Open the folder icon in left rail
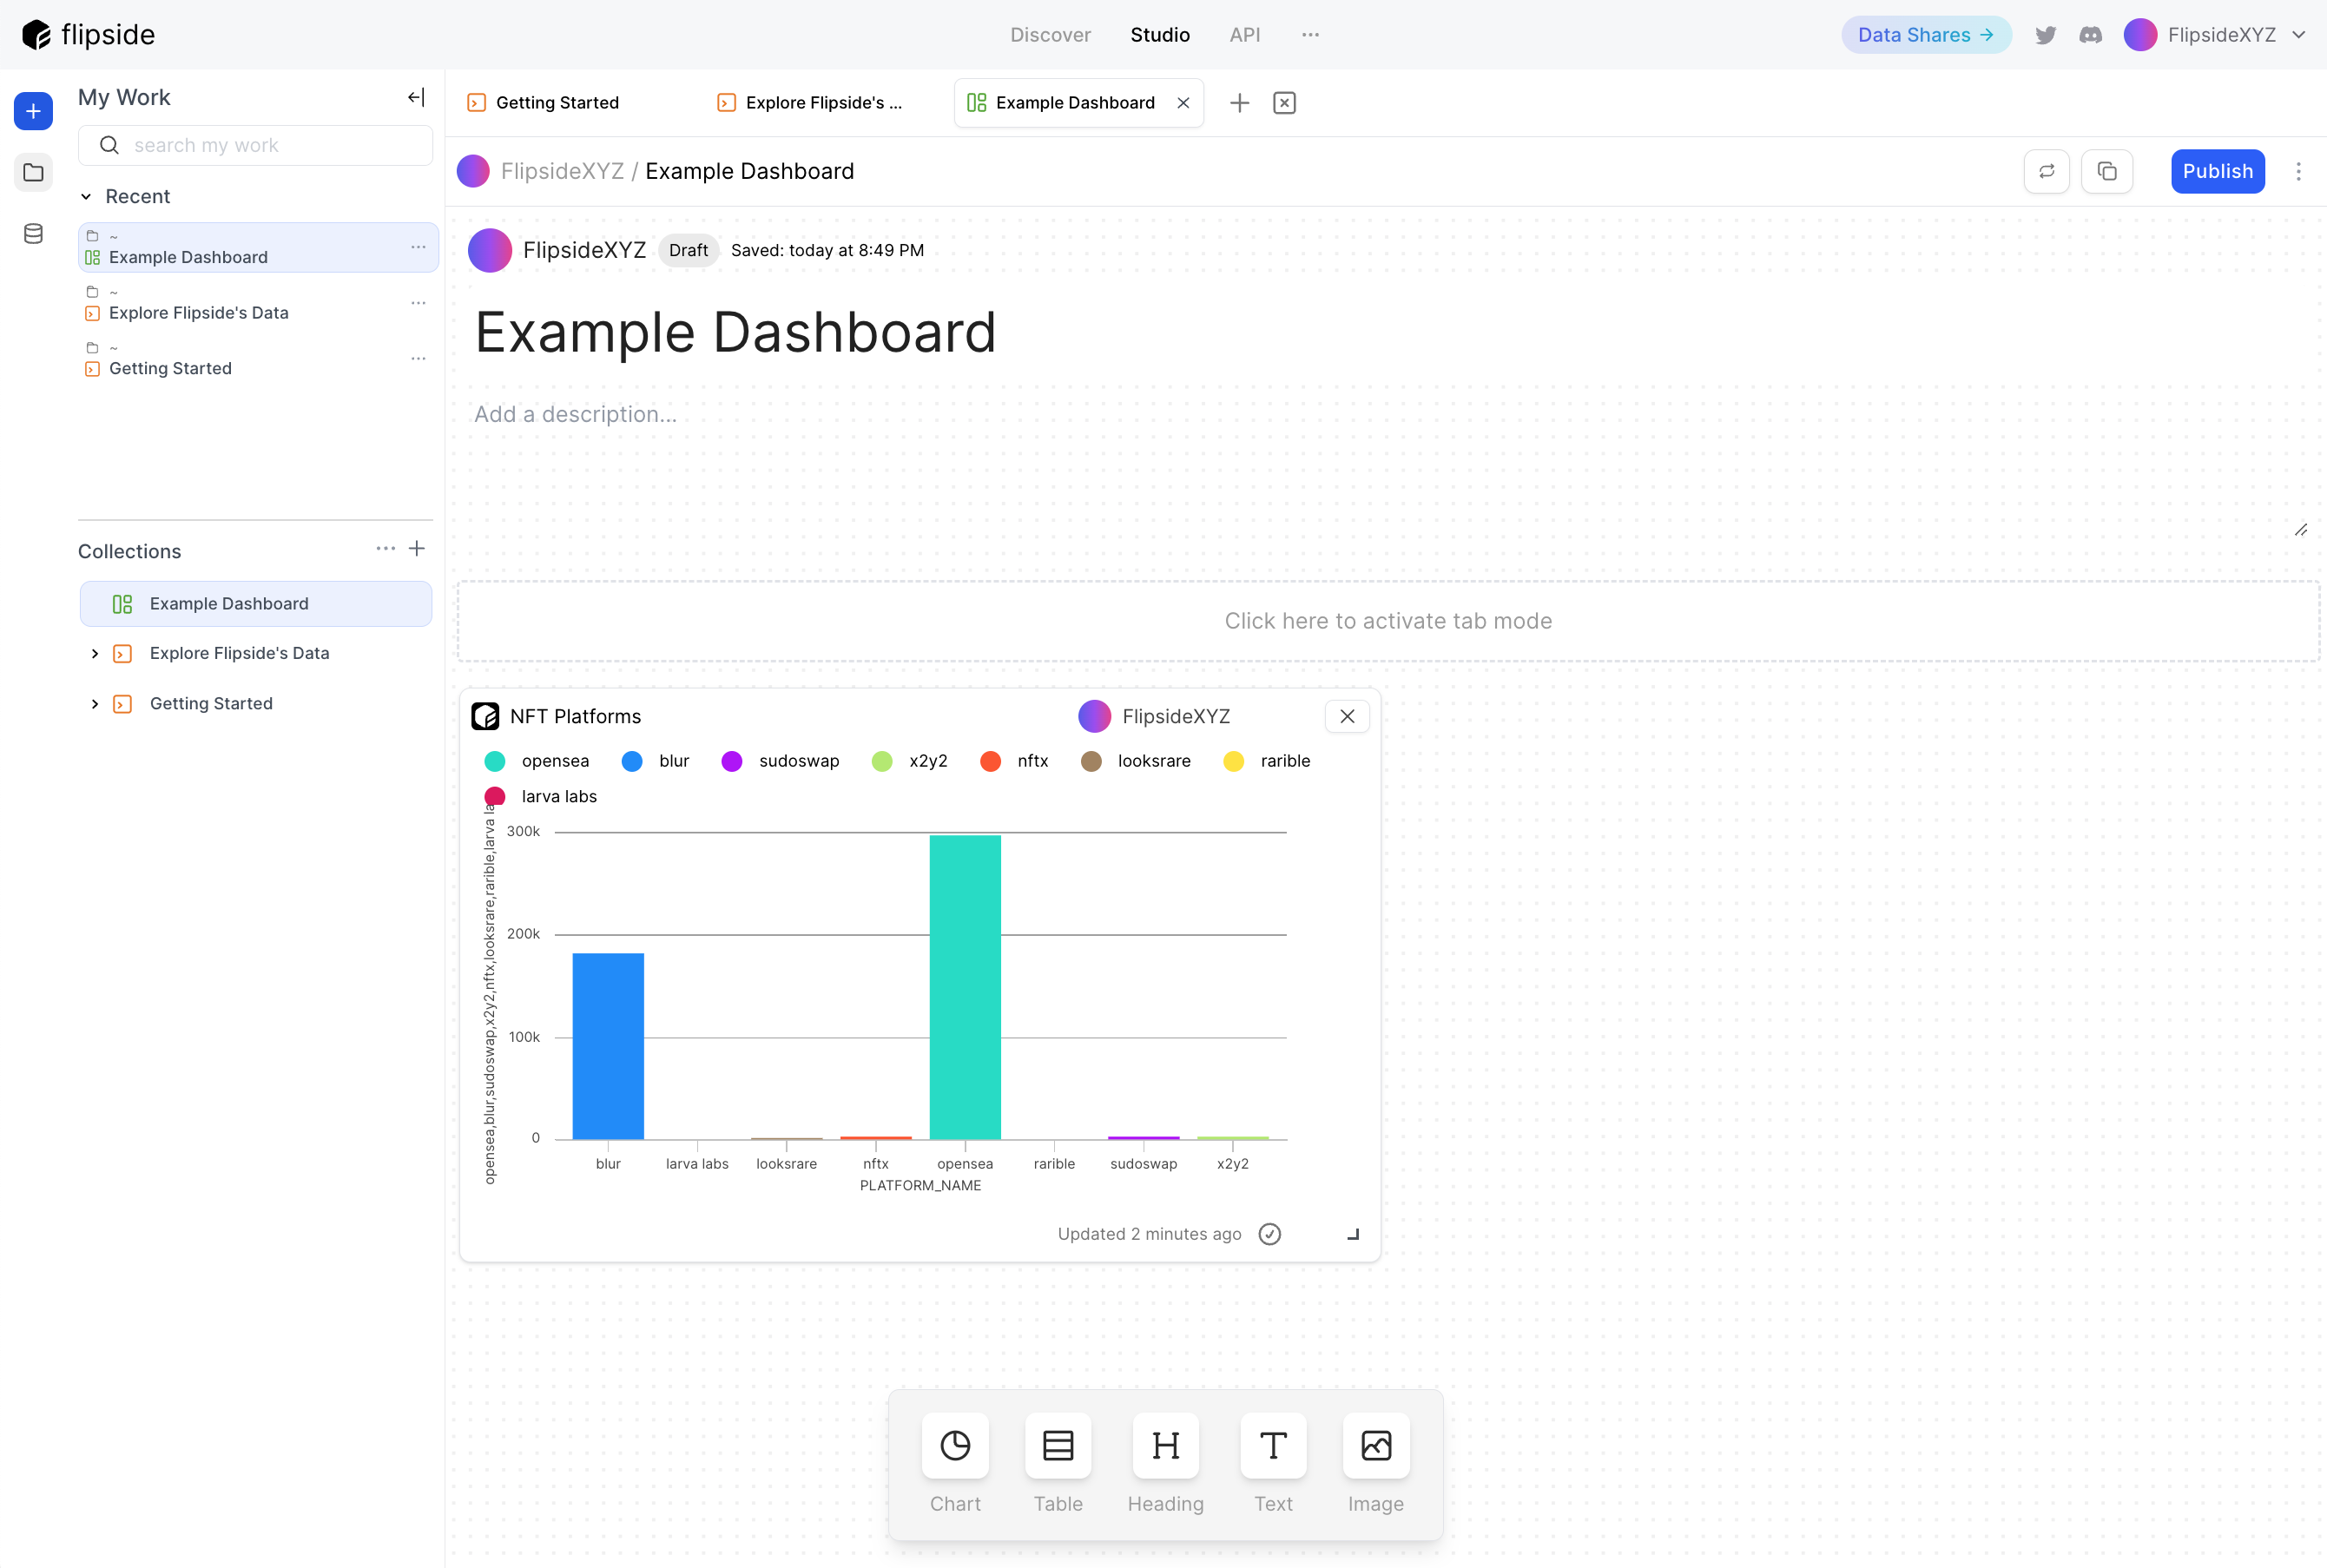Viewport: 2327px width, 1568px height. 33,172
